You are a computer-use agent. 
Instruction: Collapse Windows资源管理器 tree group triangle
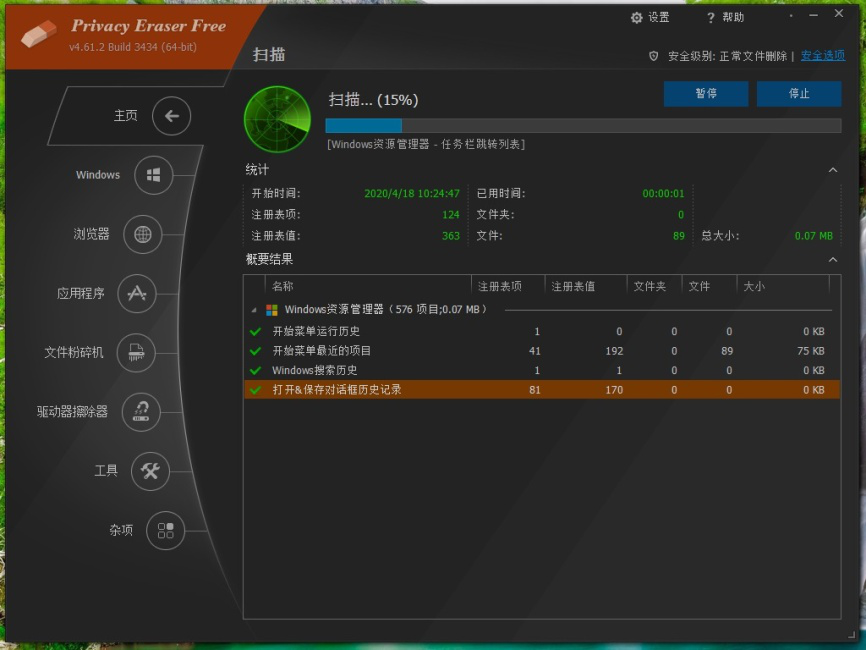254,310
